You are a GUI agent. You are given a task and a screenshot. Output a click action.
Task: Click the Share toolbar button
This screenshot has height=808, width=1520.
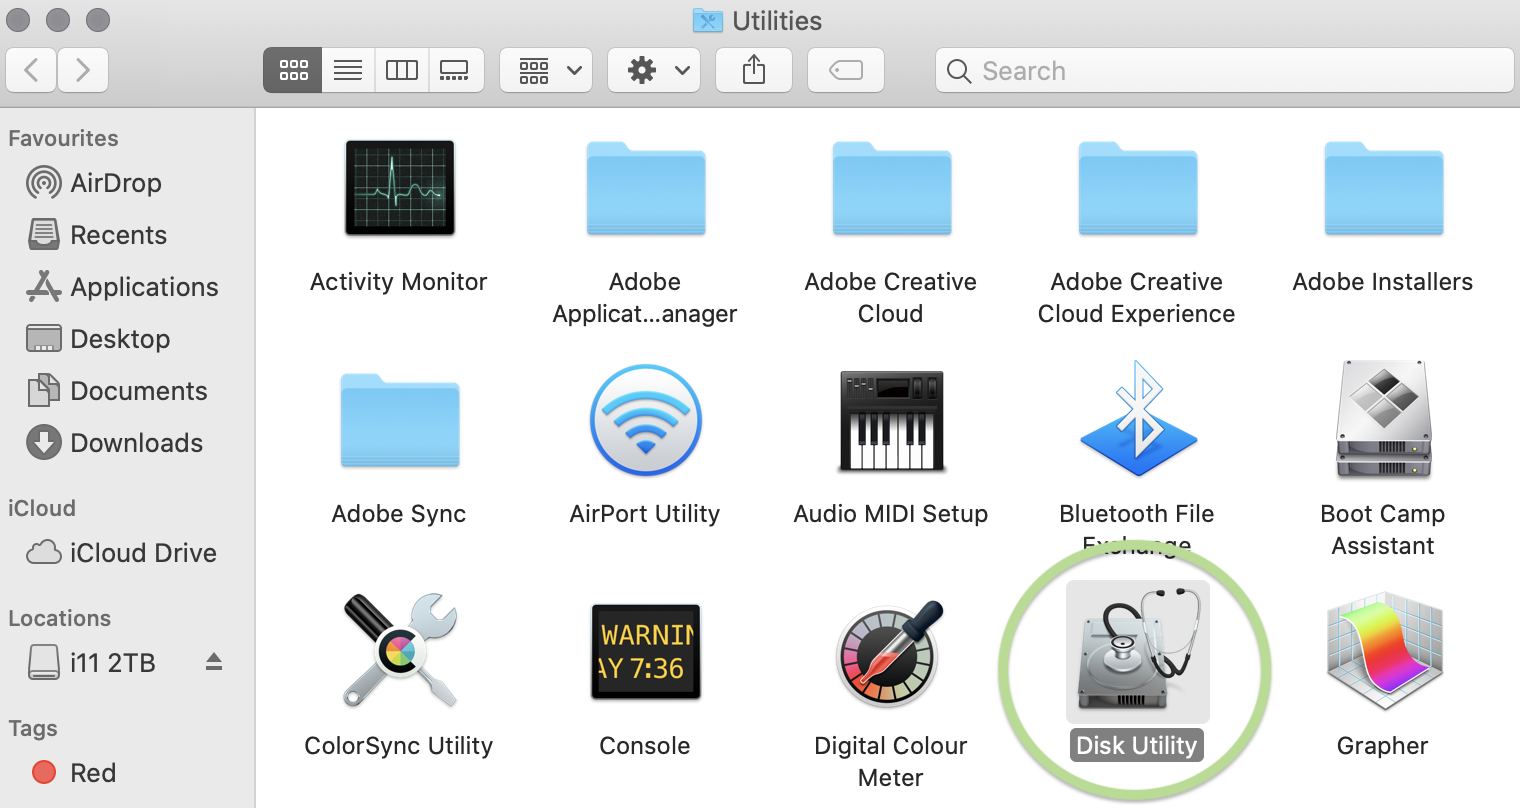pos(754,70)
